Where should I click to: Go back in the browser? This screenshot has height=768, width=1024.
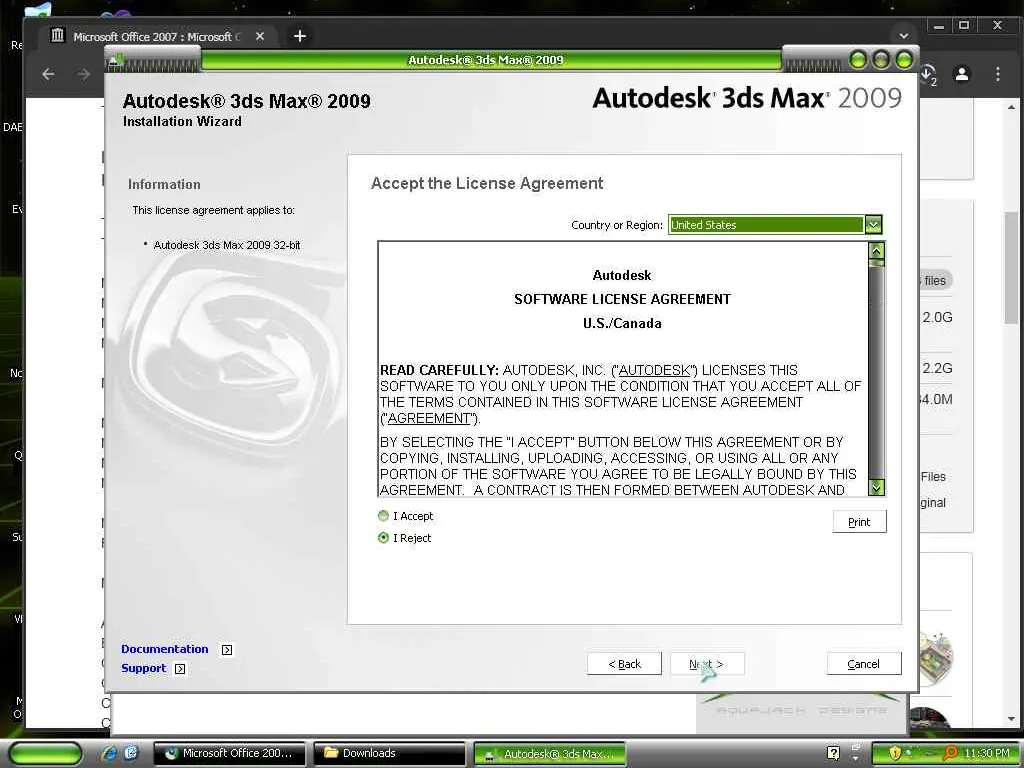(x=48, y=74)
